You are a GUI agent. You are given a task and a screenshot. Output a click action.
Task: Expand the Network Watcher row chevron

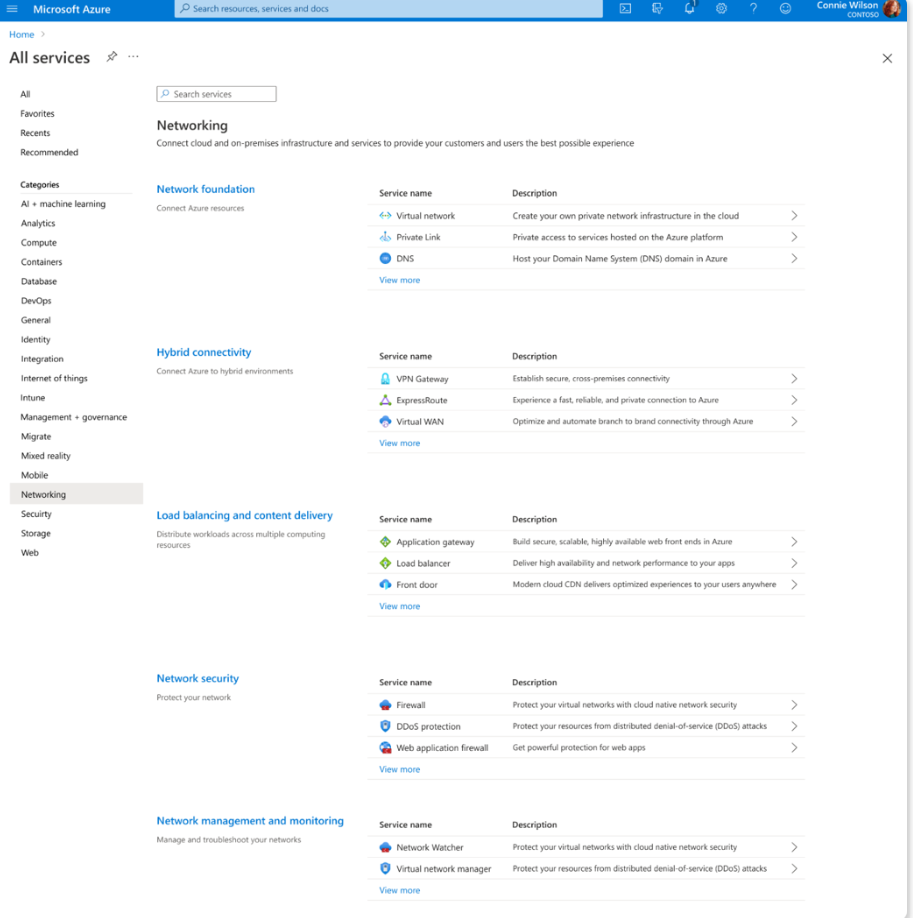click(x=794, y=847)
